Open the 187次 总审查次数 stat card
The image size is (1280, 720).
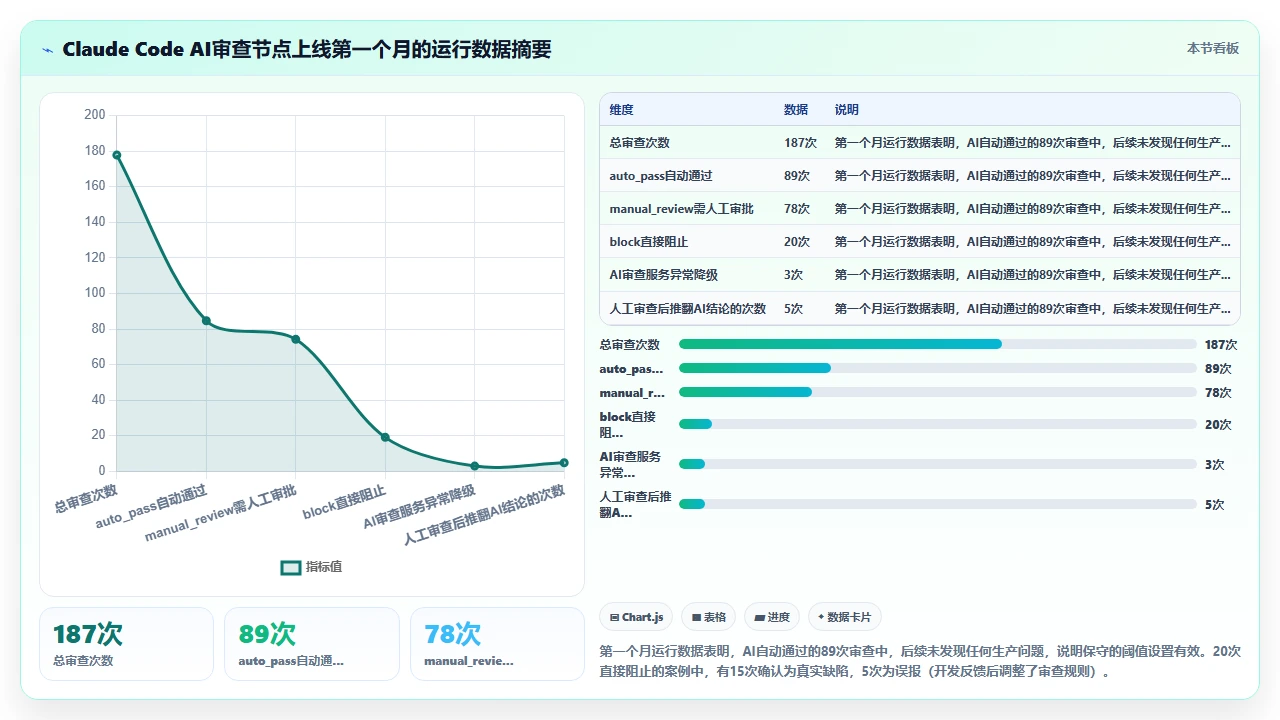[x=127, y=644]
